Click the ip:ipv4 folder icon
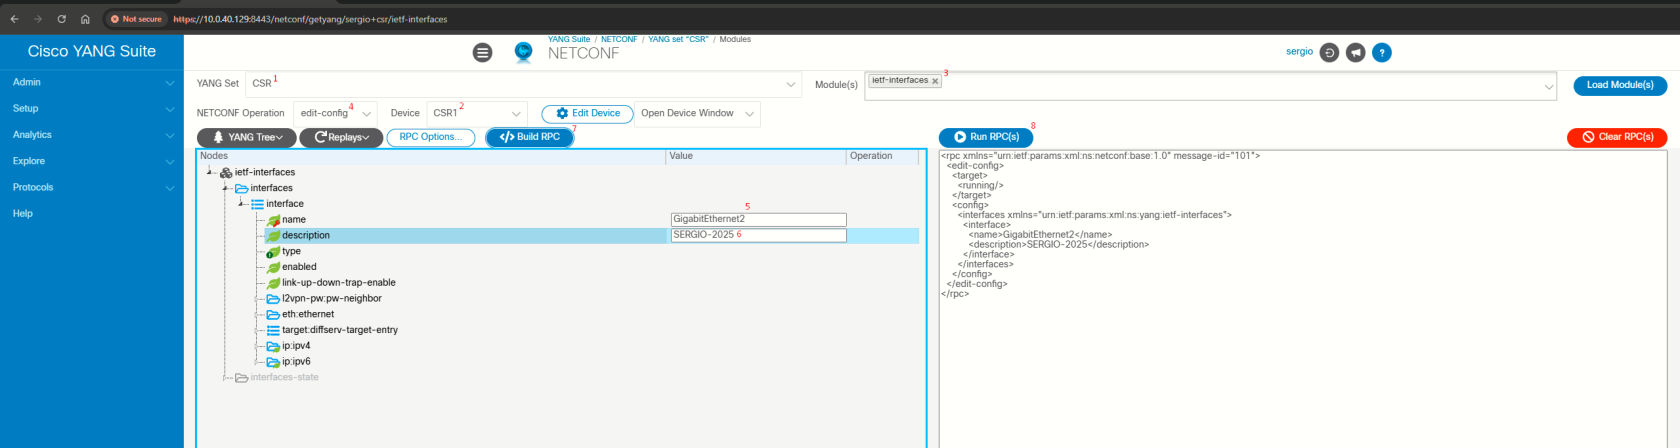Image resolution: width=1680 pixels, height=448 pixels. pos(273,346)
